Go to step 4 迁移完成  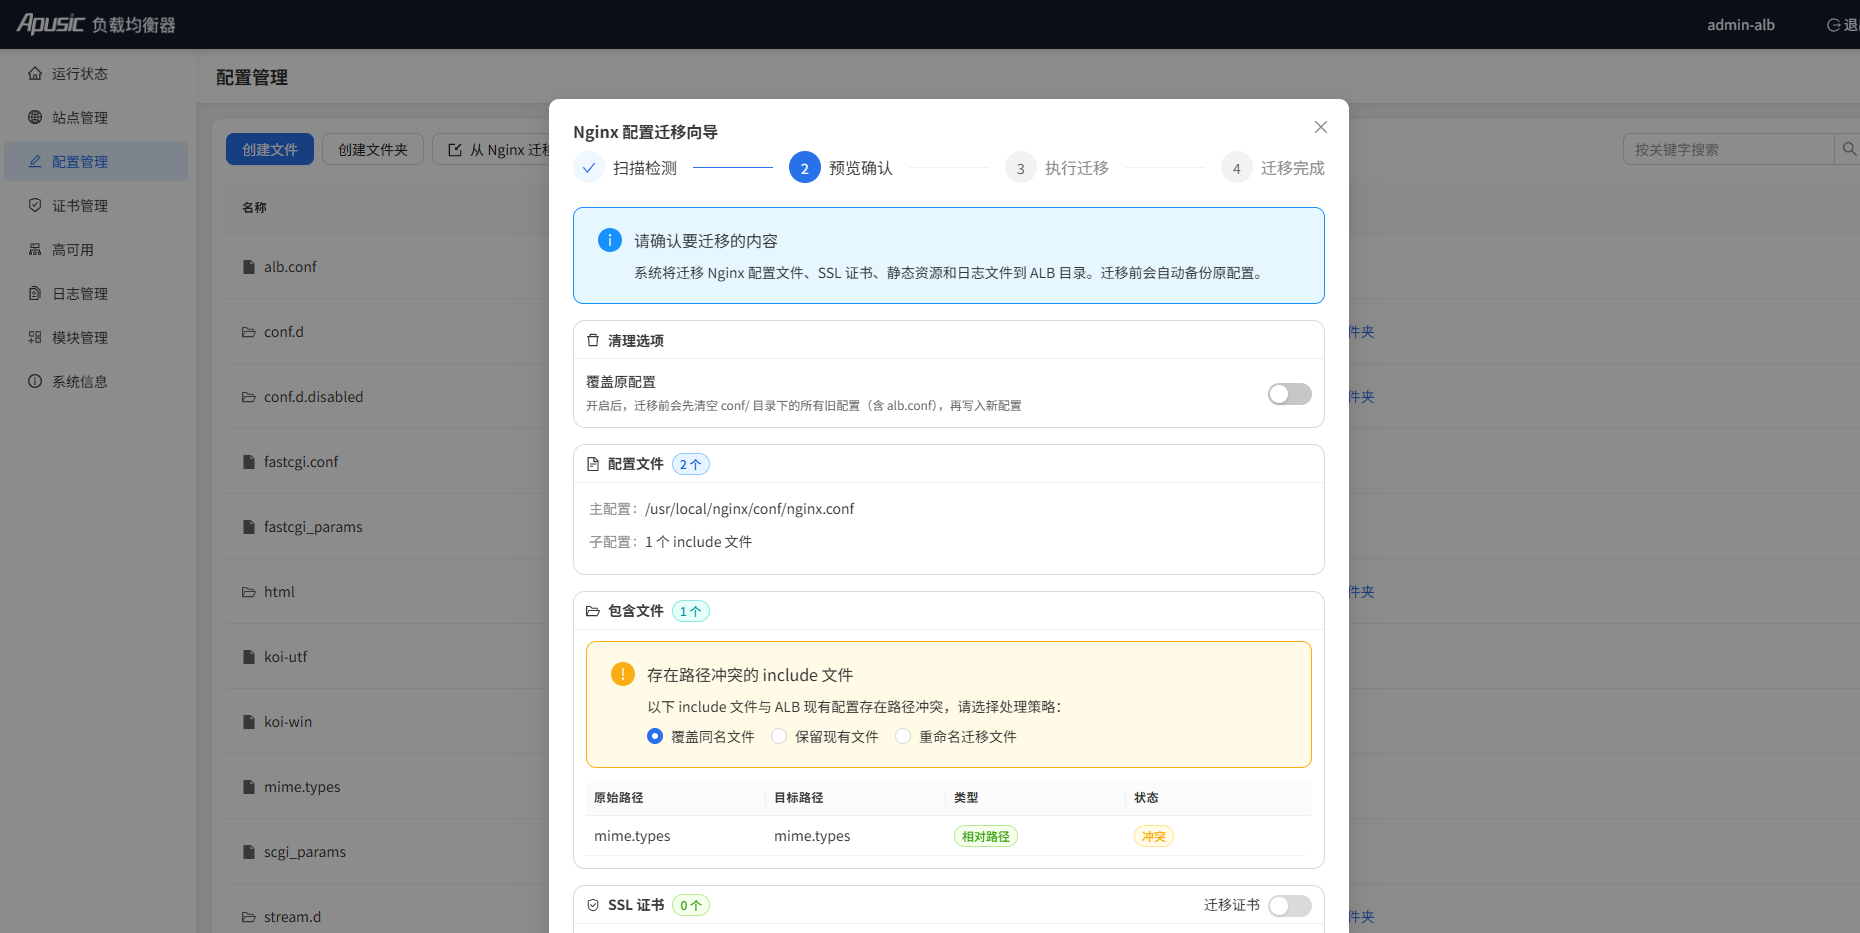coord(1273,168)
